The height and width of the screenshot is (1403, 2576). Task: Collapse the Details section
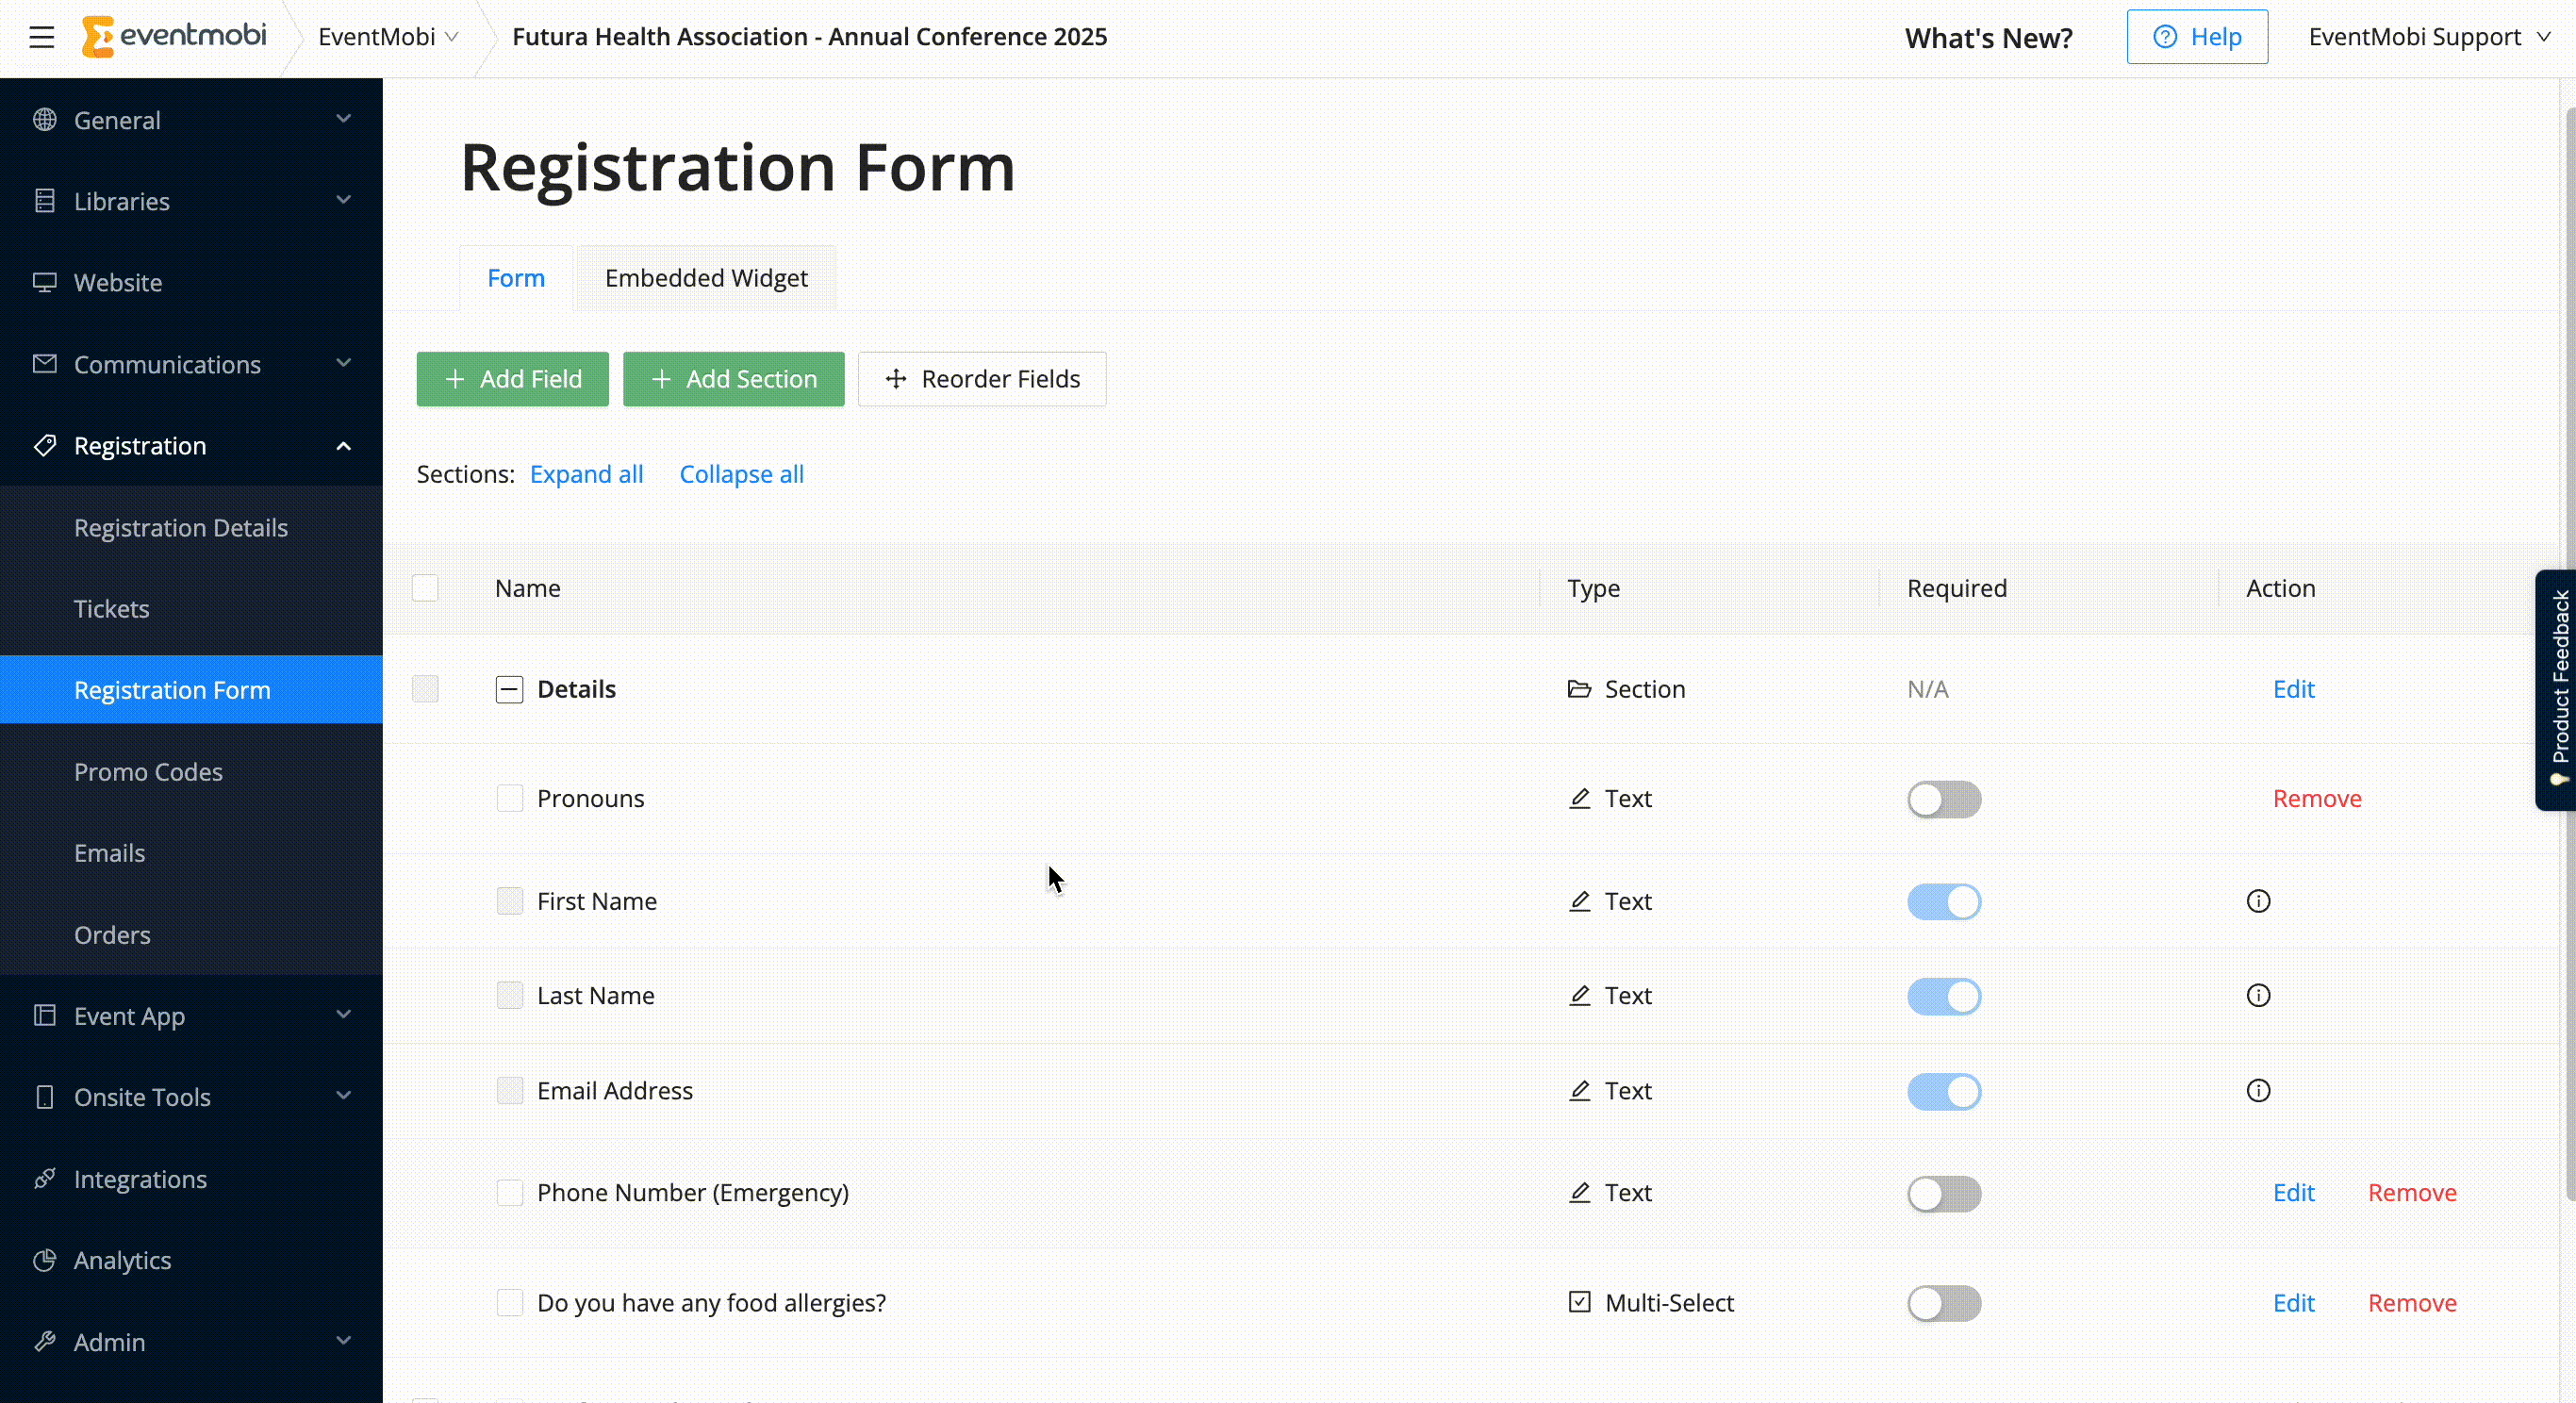click(x=509, y=689)
